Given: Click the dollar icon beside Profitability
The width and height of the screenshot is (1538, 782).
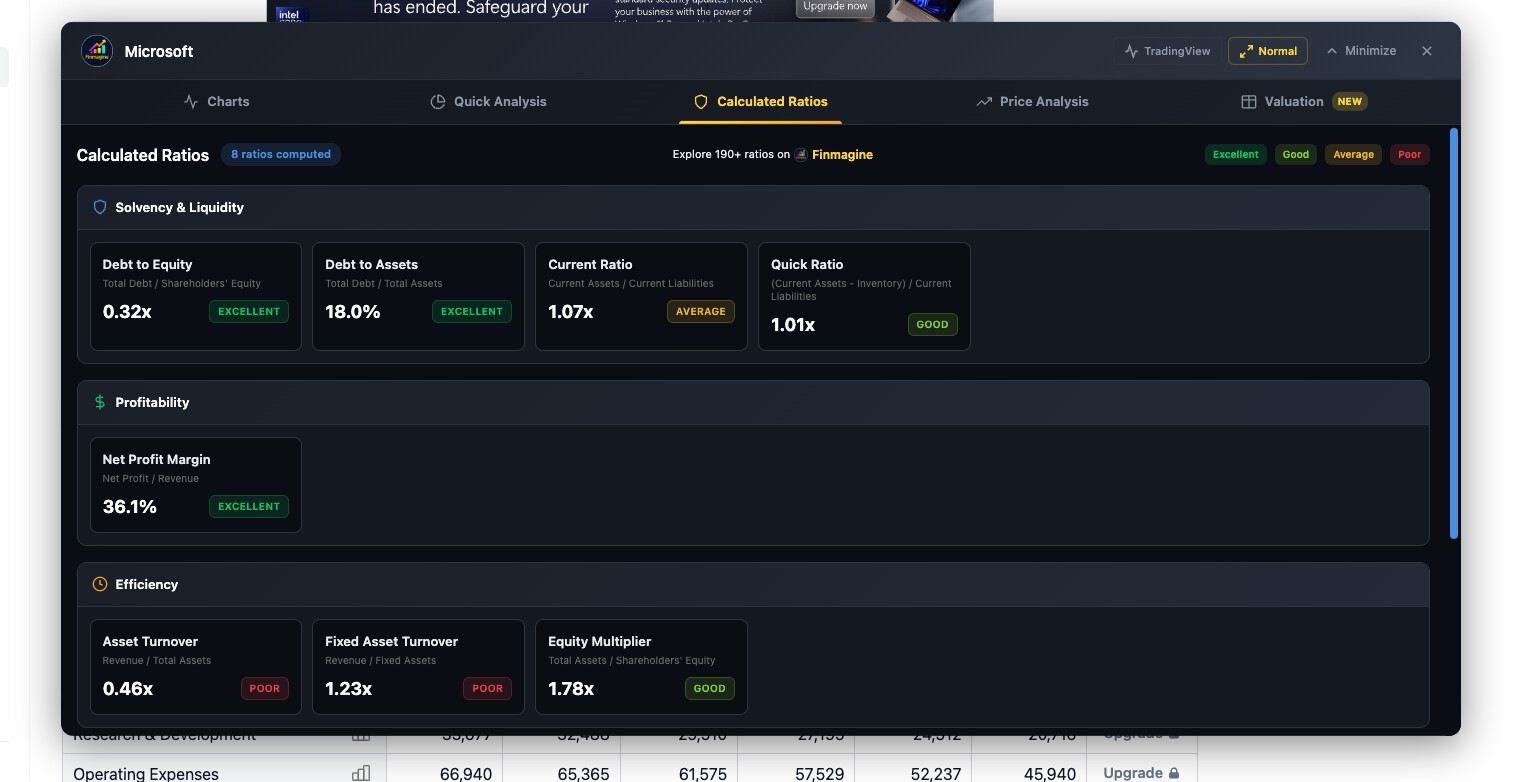Looking at the screenshot, I should click(x=100, y=403).
